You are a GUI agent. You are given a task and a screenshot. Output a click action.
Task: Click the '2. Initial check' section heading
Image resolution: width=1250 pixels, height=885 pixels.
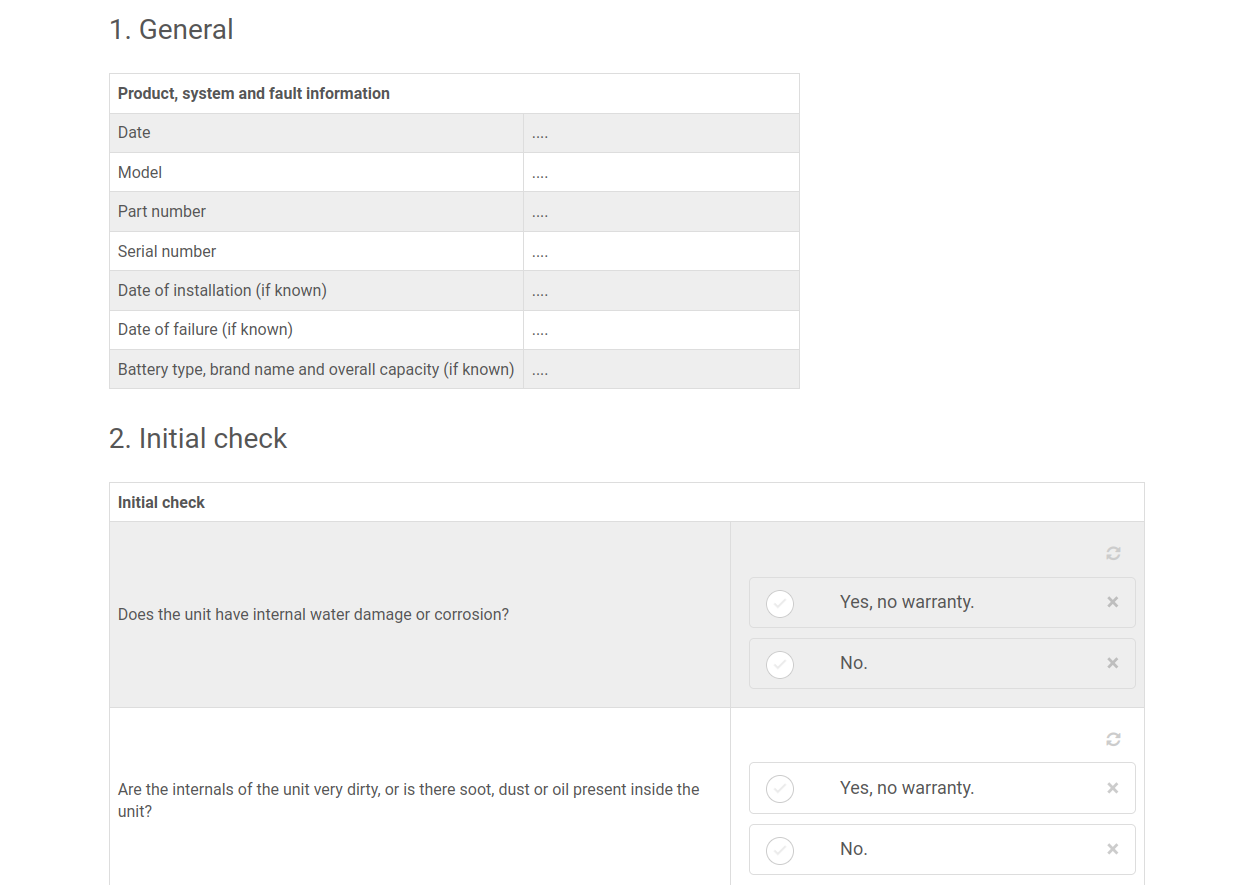tap(198, 439)
